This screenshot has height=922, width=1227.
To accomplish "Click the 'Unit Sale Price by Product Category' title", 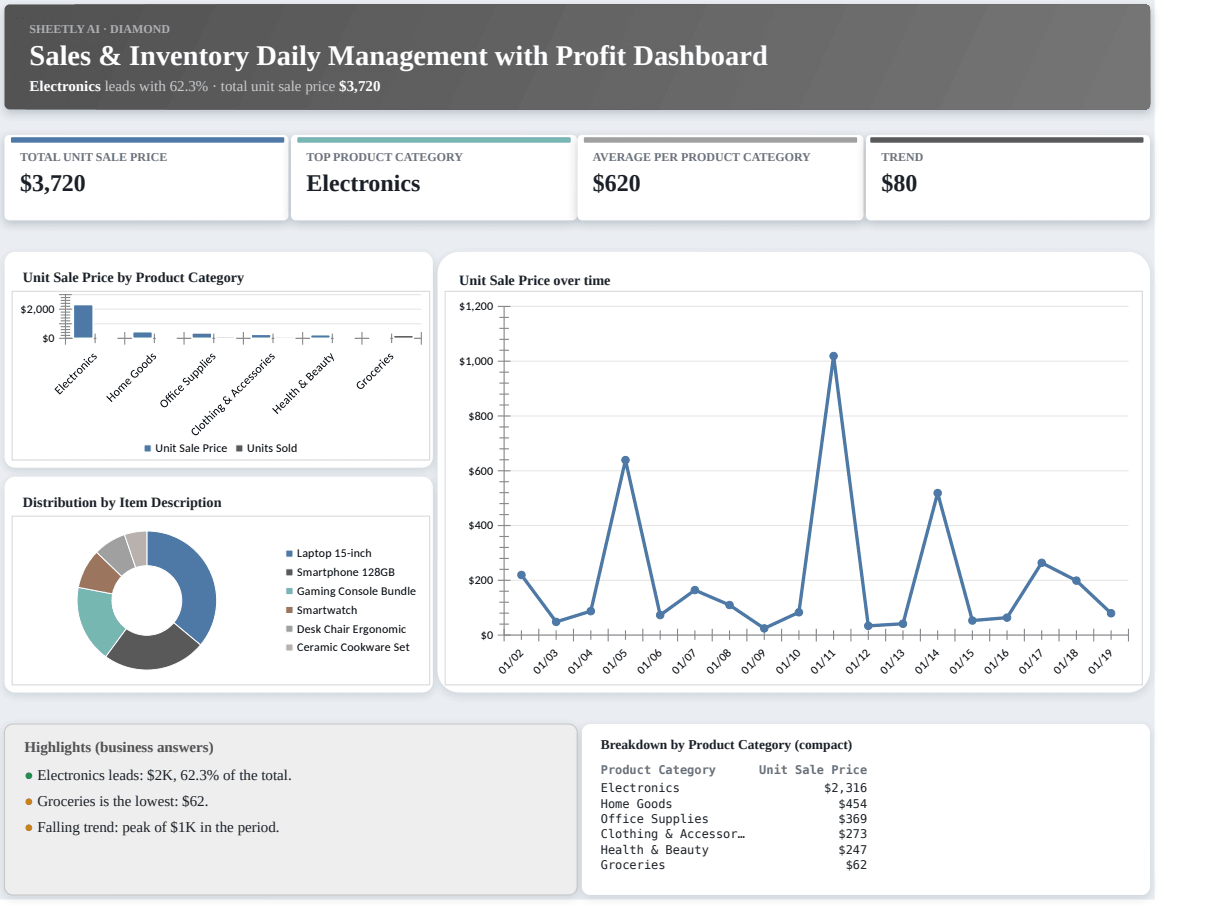I will click(x=133, y=278).
